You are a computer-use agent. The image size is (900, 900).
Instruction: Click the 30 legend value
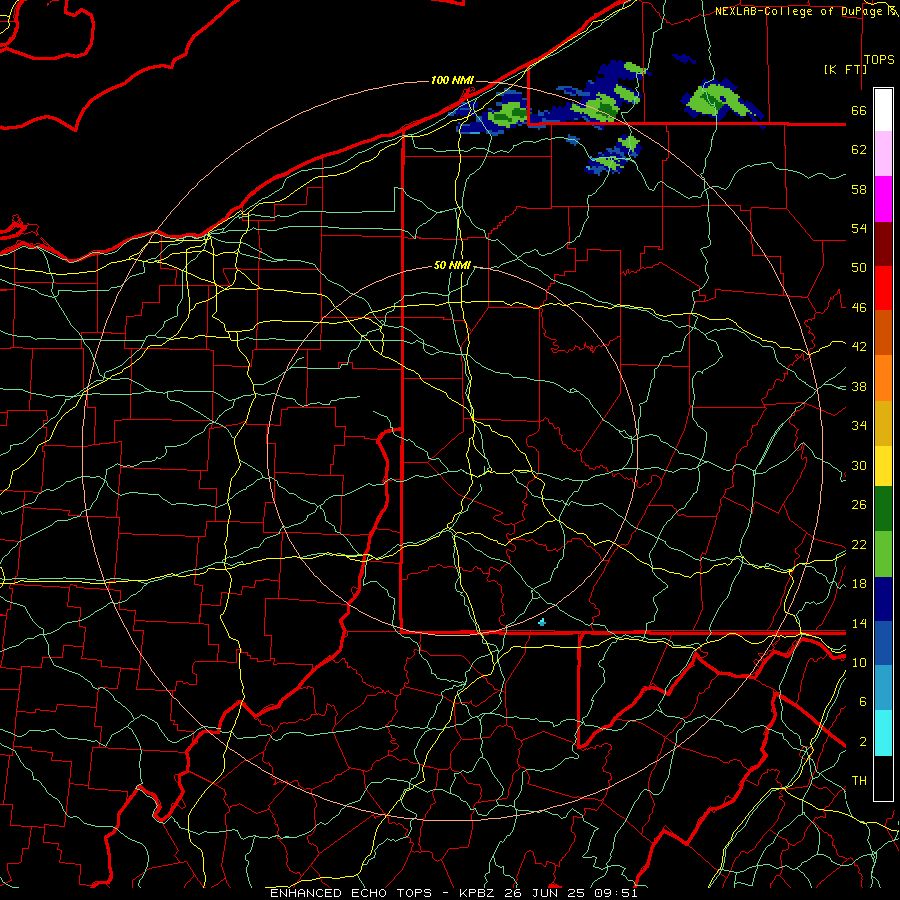pos(859,465)
